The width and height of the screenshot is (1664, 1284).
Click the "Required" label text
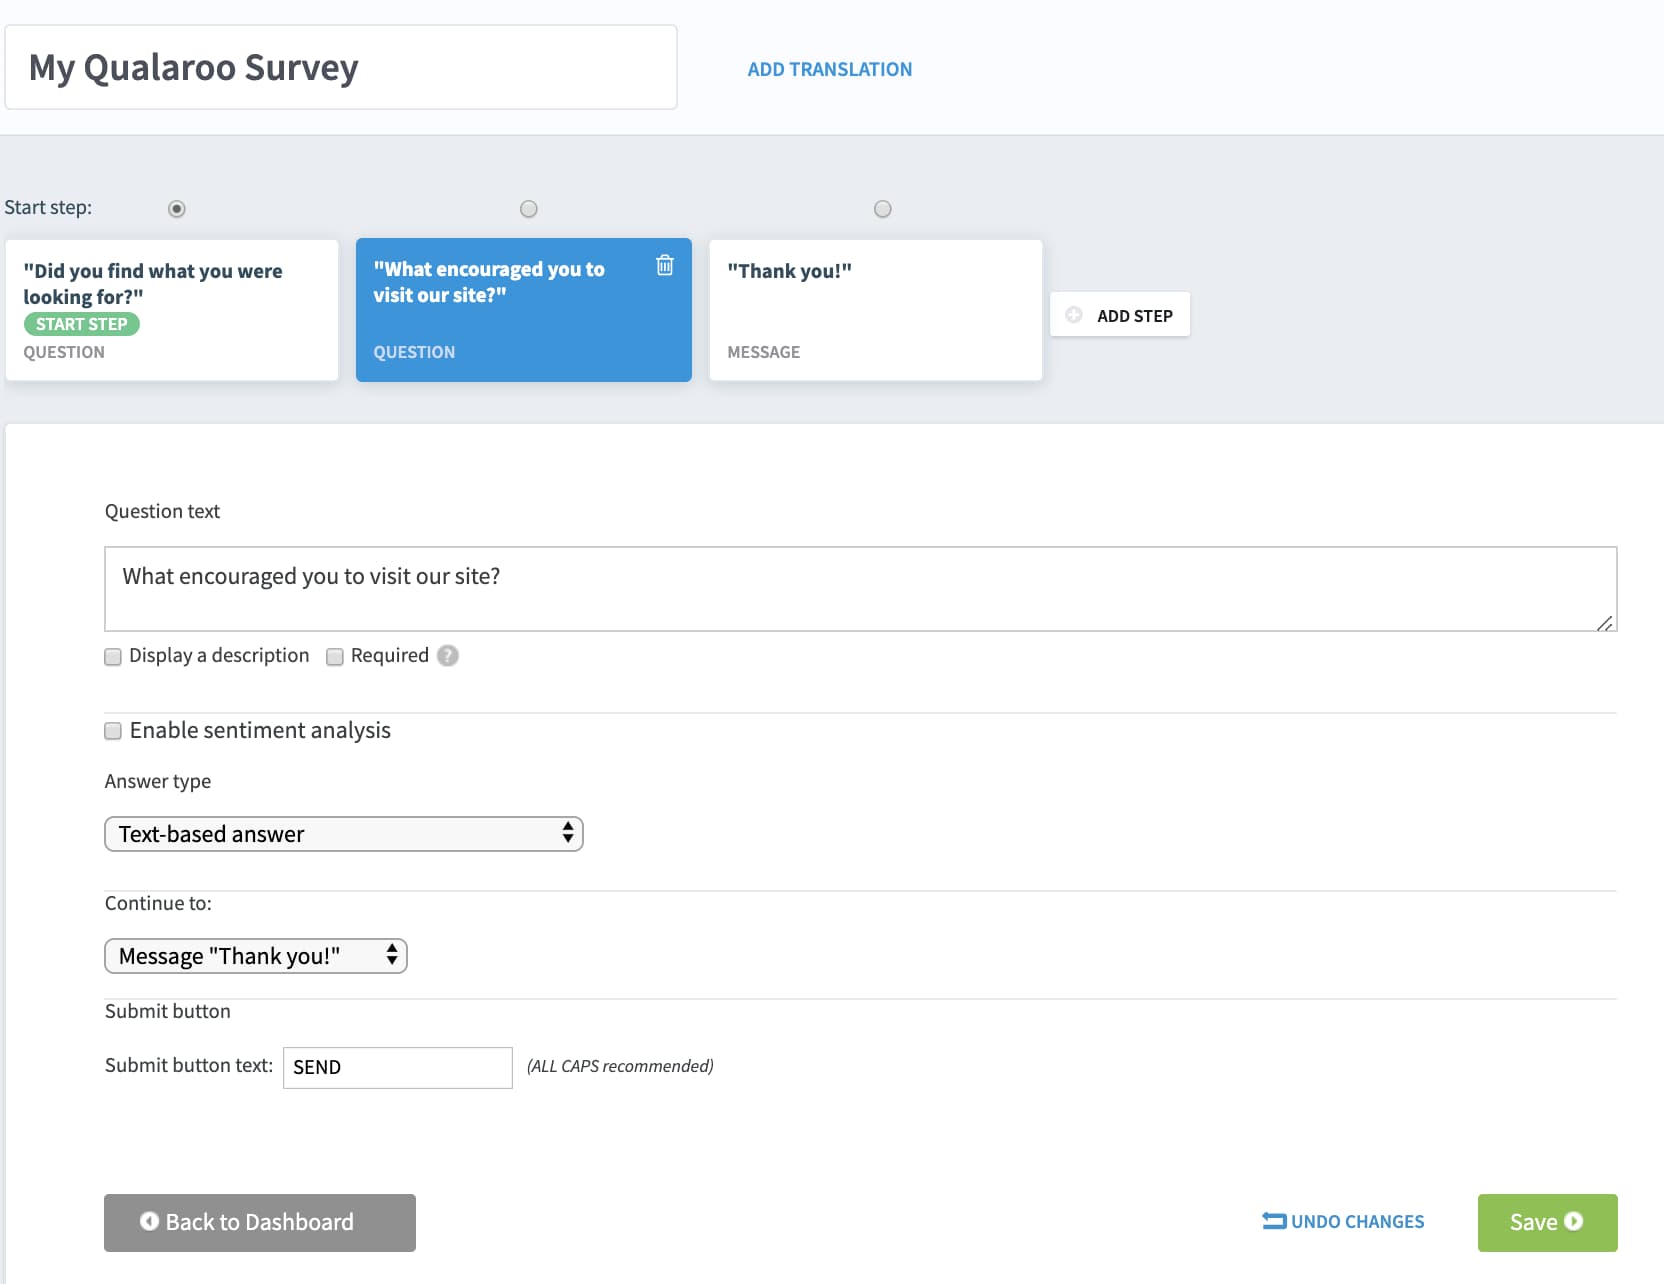point(390,656)
